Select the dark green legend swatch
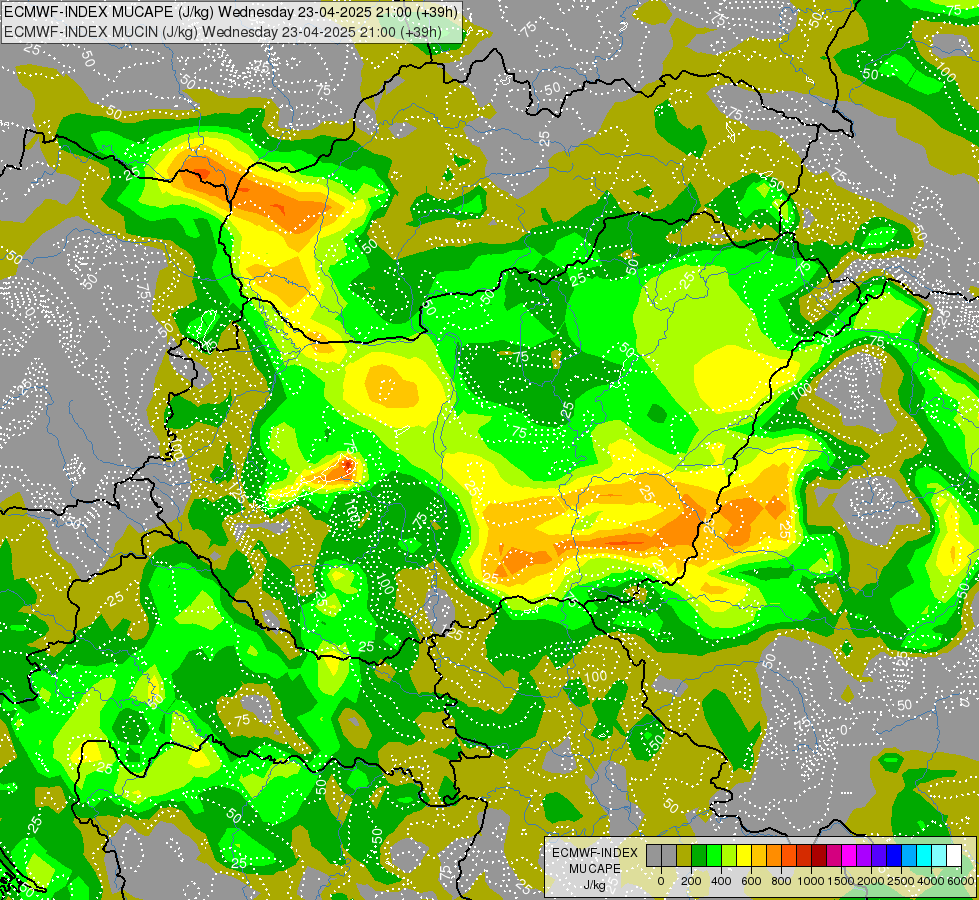979x900 pixels. [699, 856]
